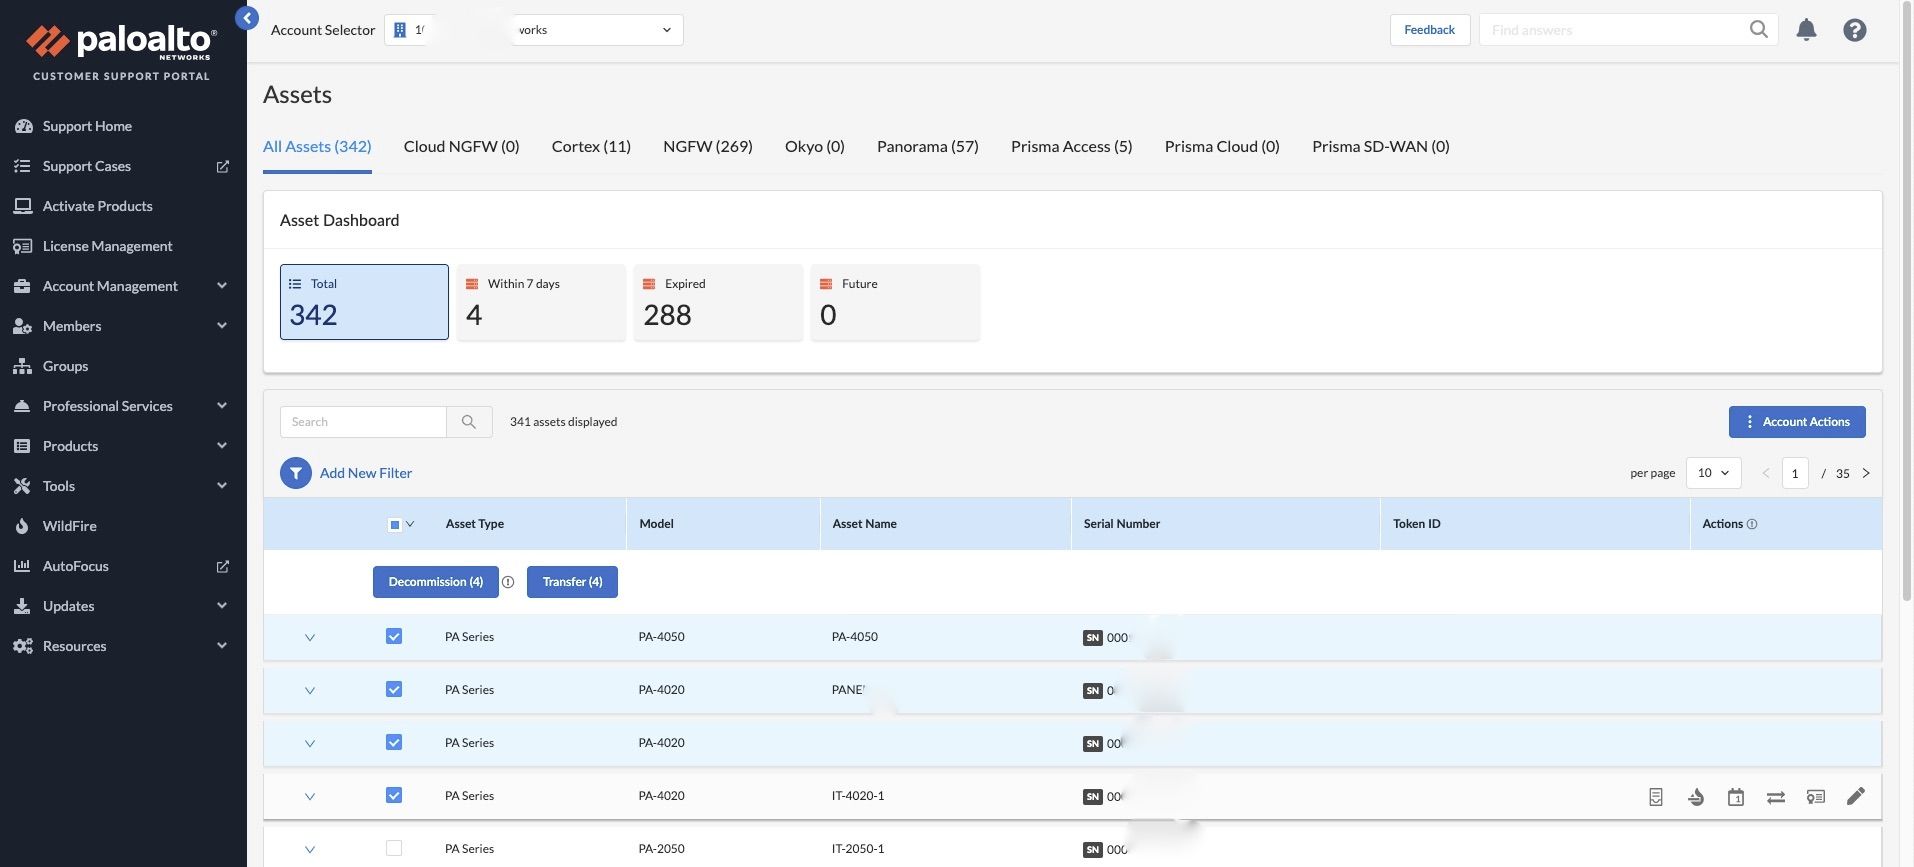Screen dimensions: 1914x867
Task: Open the notifications bell
Action: click(1806, 30)
